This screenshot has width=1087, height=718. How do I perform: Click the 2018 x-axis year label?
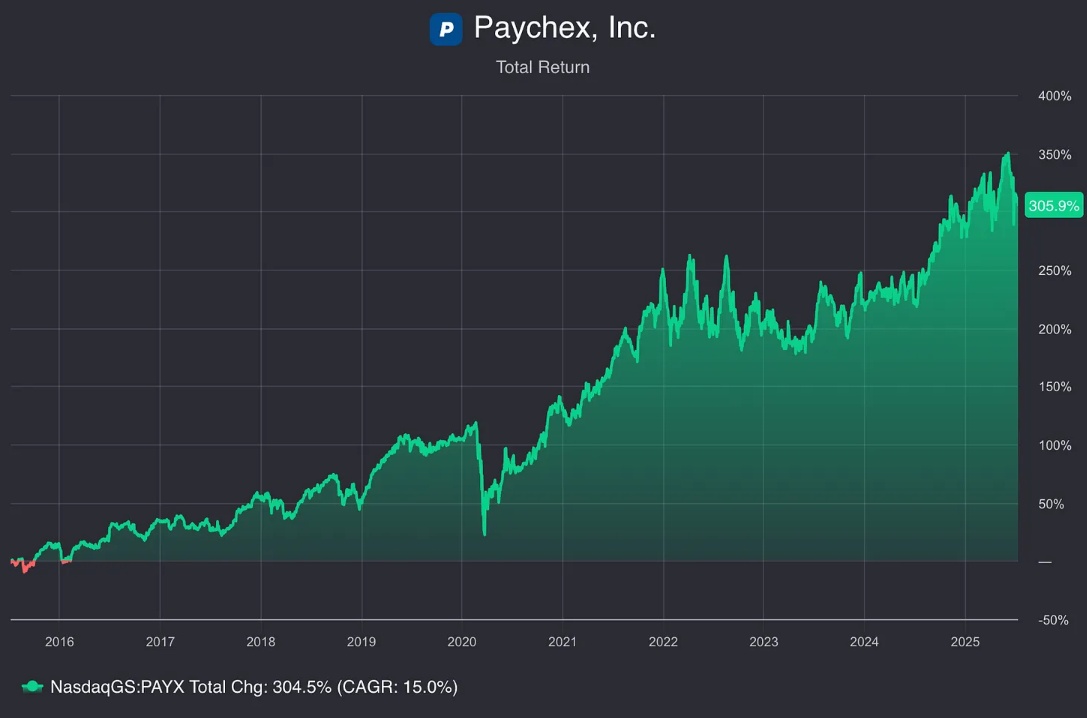coord(261,642)
